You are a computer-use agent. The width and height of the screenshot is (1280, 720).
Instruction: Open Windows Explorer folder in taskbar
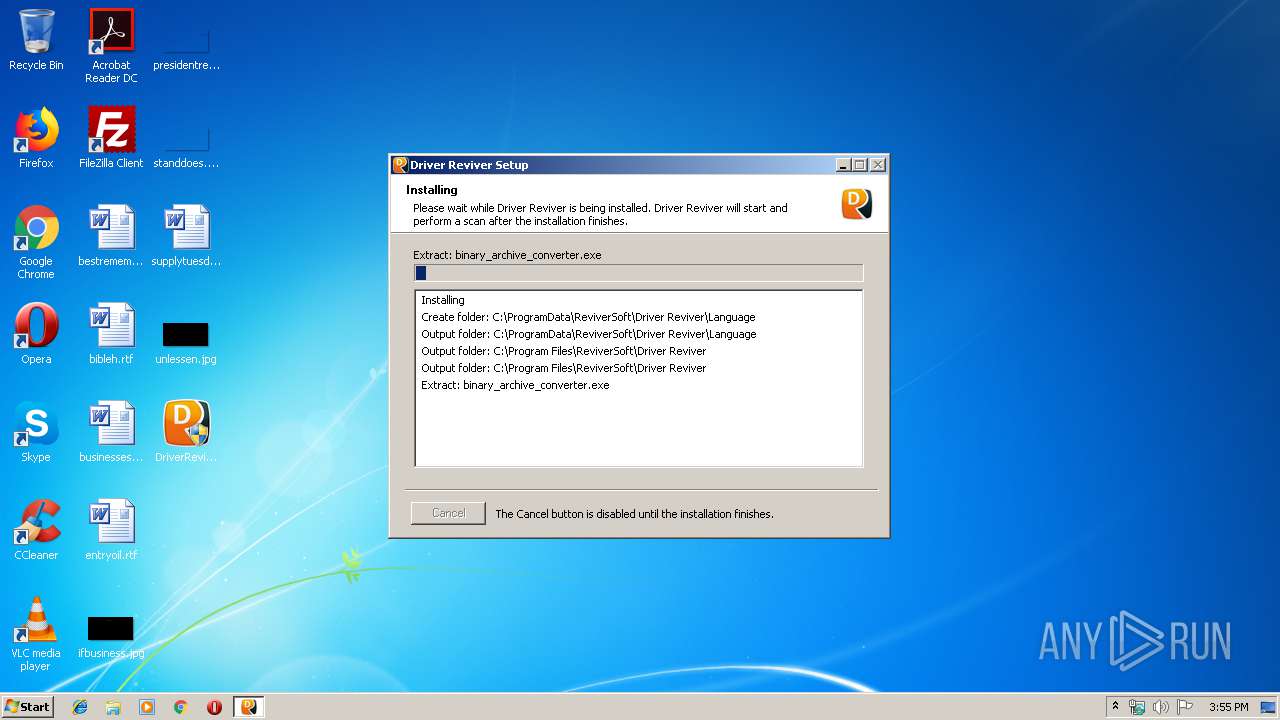[113, 707]
